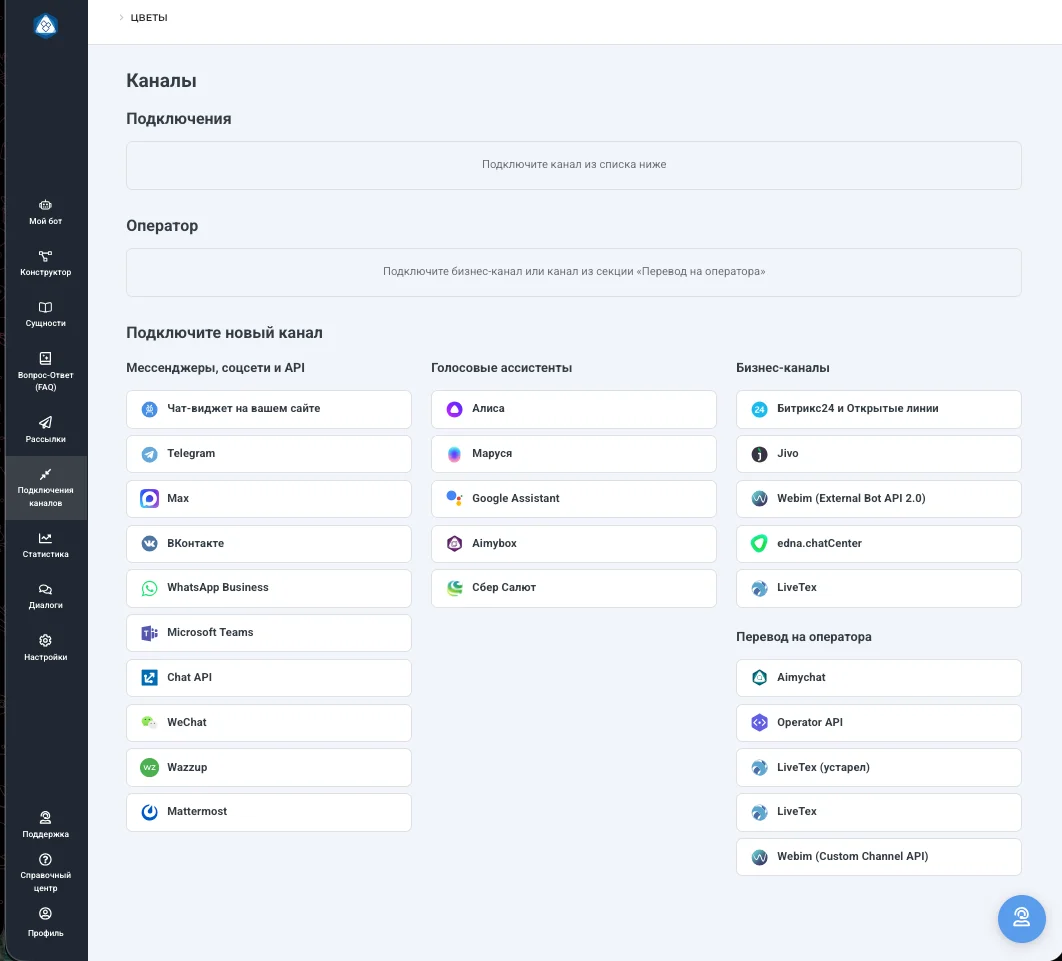Connect the Chat API channel
This screenshot has width=1062, height=961.
pos(269,678)
